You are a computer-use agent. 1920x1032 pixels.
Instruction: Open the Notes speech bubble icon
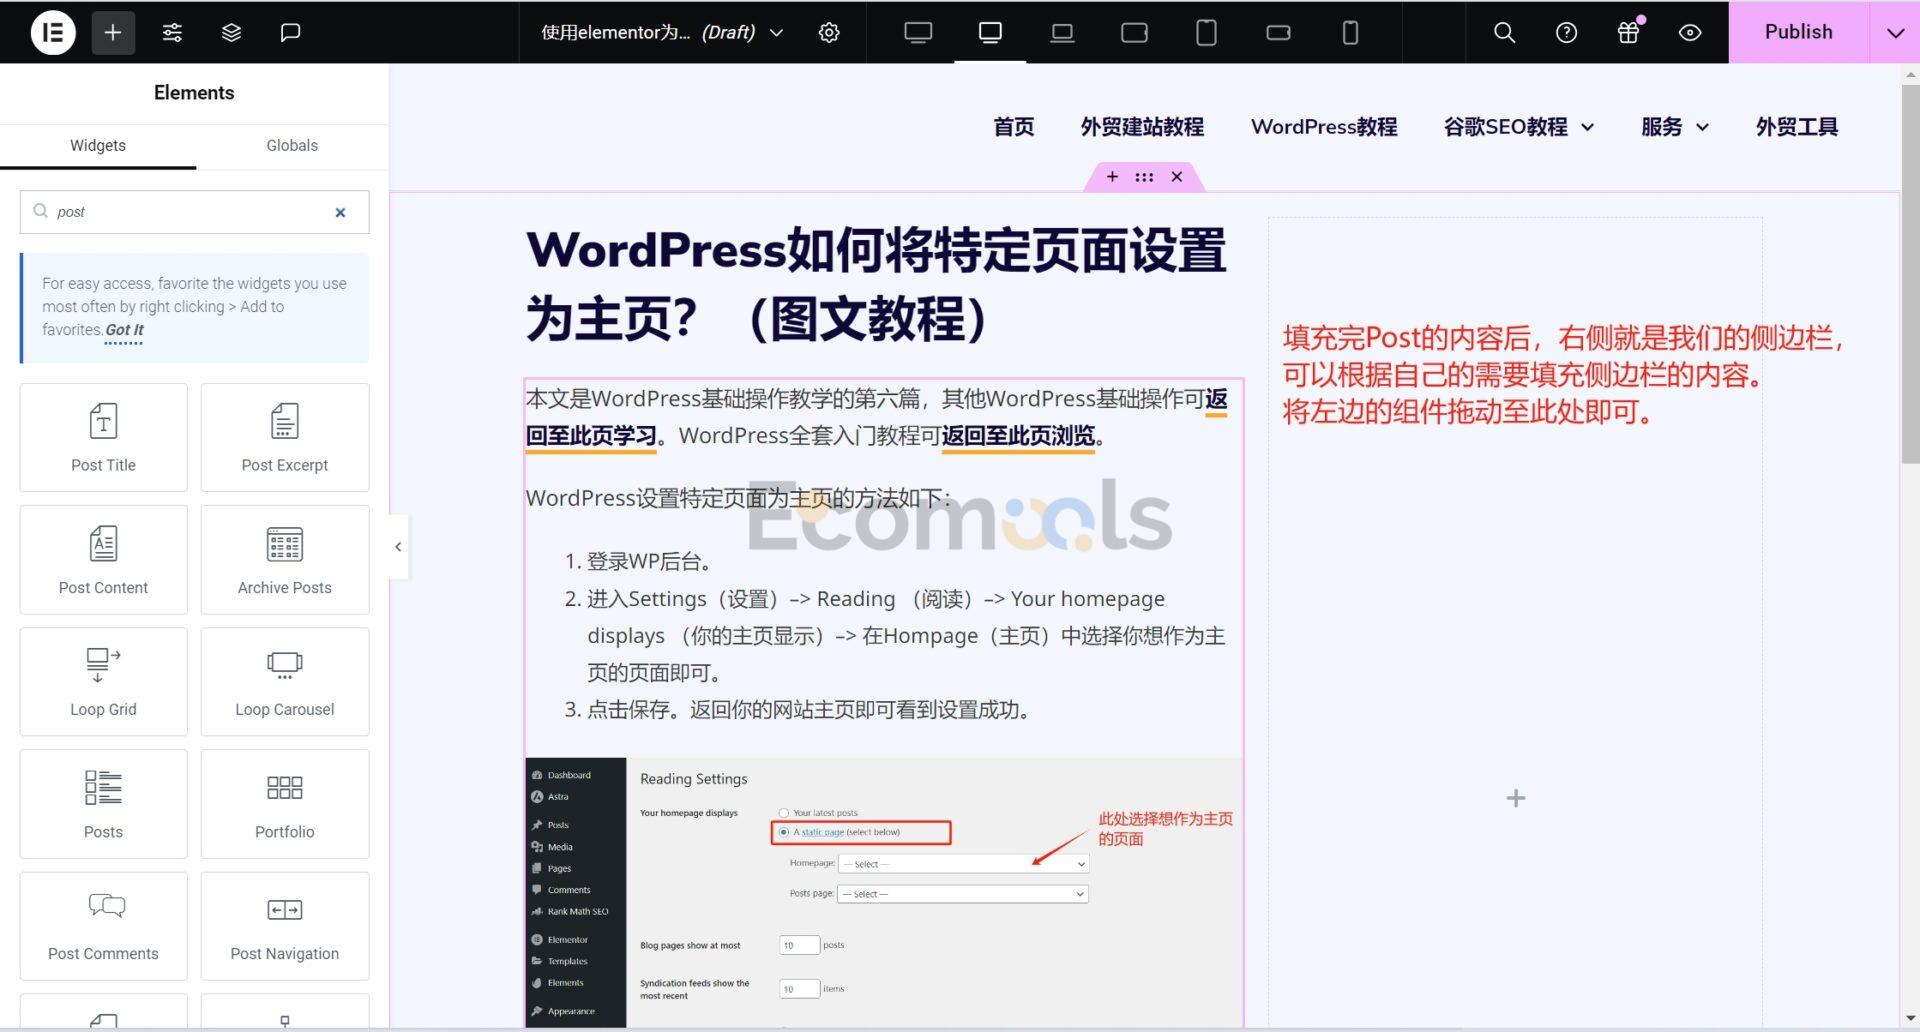point(290,32)
